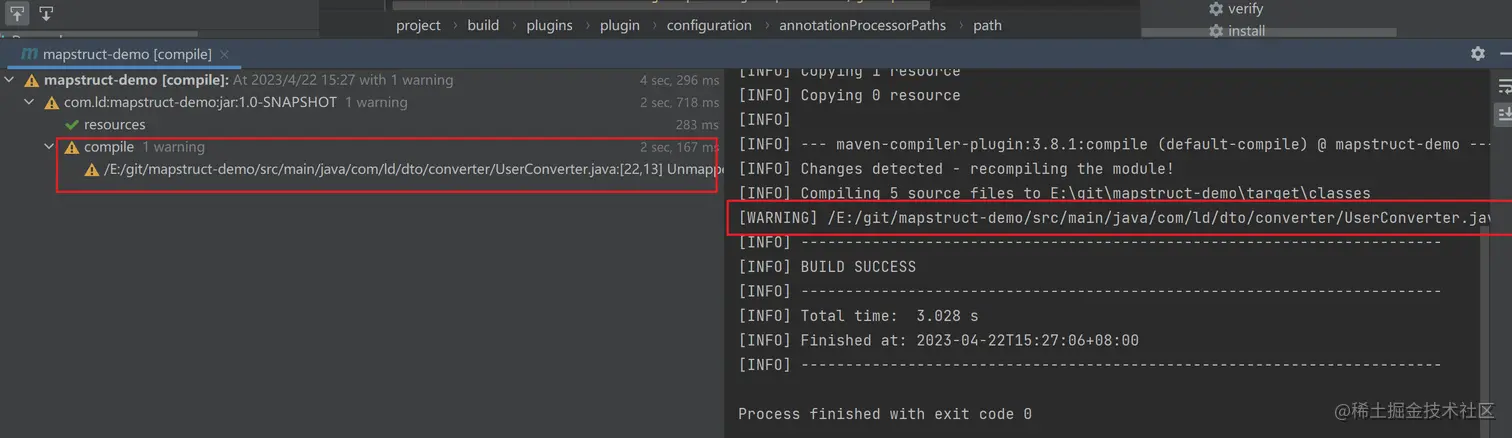Run the Maven verify lifecycle goal
Image resolution: width=1512 pixels, height=438 pixels.
tap(1236, 9)
